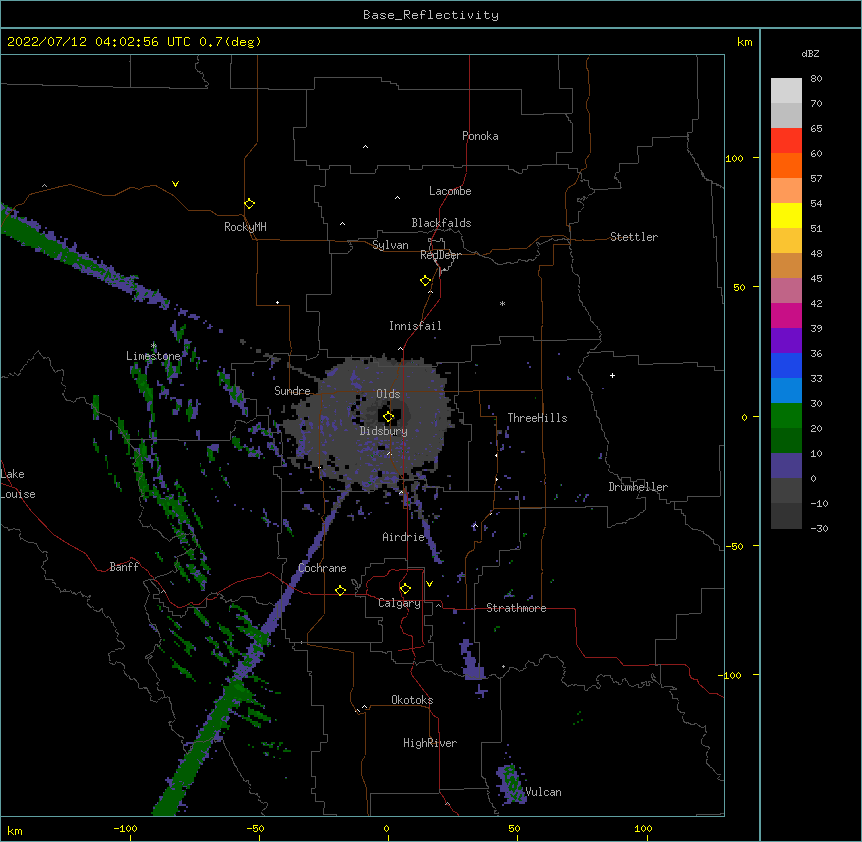Pick the blue 36-33 dBZ legend swatch
Image resolution: width=862 pixels, height=842 pixels.
pyautogui.click(x=786, y=365)
